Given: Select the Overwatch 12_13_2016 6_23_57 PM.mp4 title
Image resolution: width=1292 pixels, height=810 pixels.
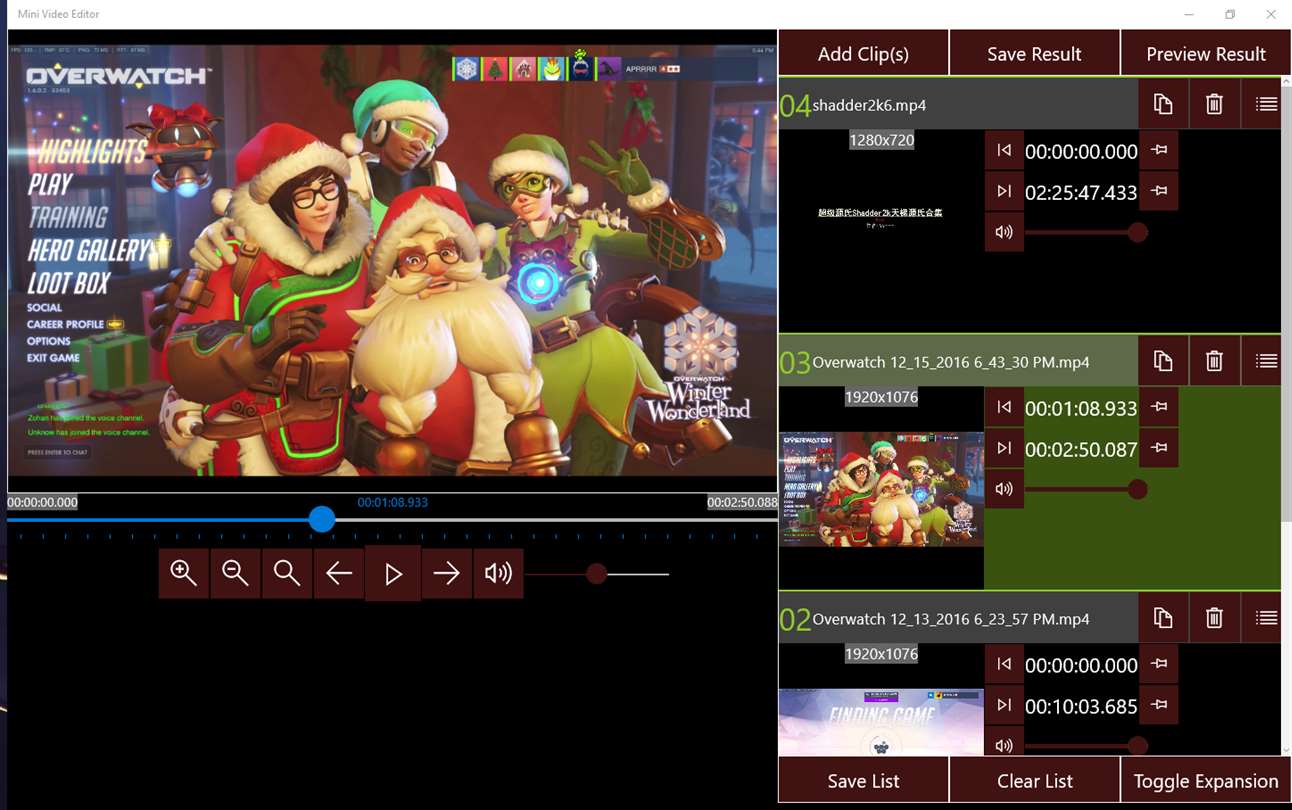Looking at the screenshot, I should tap(951, 619).
